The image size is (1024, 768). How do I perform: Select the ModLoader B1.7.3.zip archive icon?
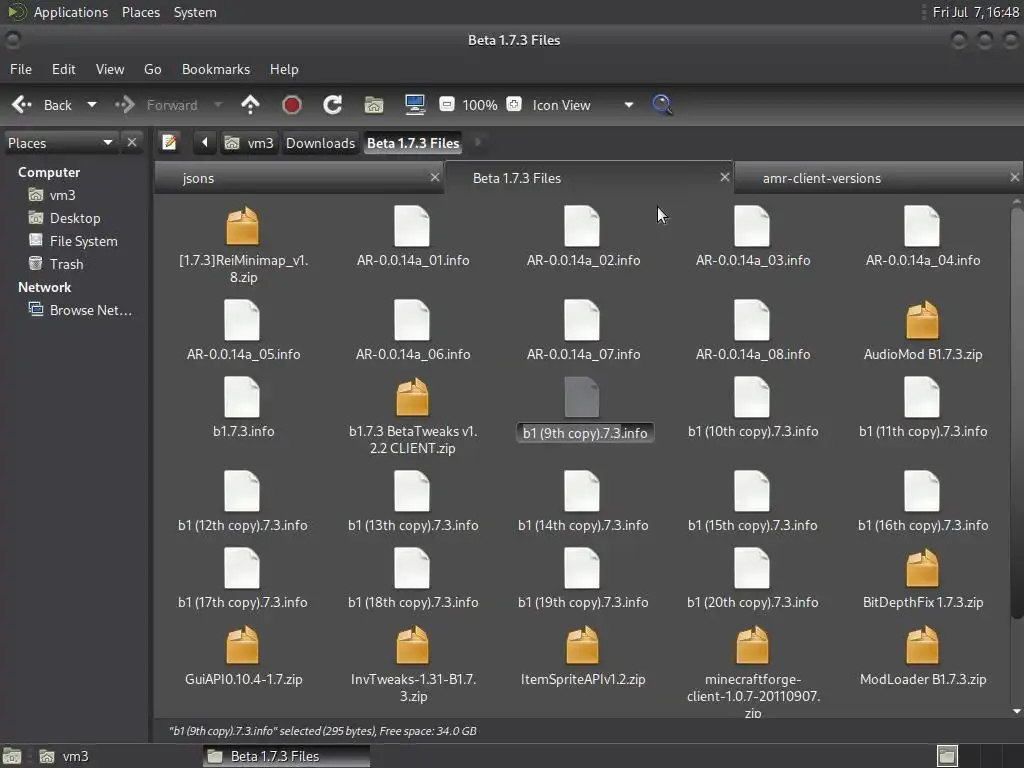coord(922,645)
